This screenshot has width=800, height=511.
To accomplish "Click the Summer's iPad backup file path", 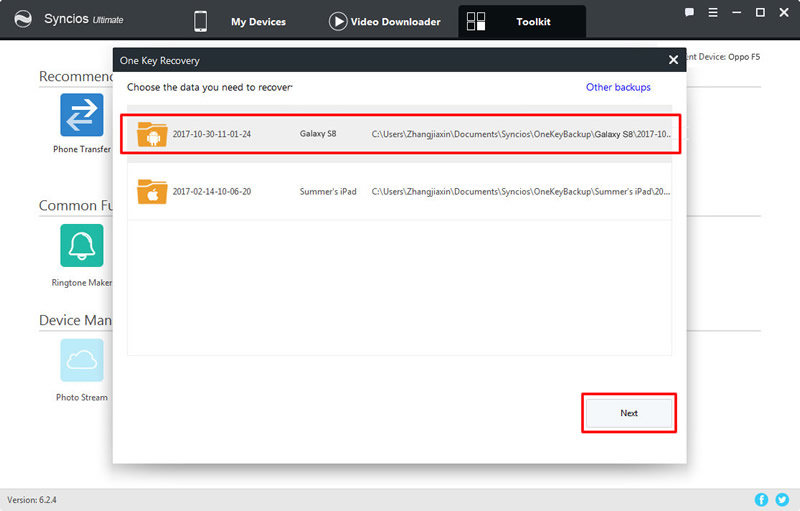I will (521, 192).
